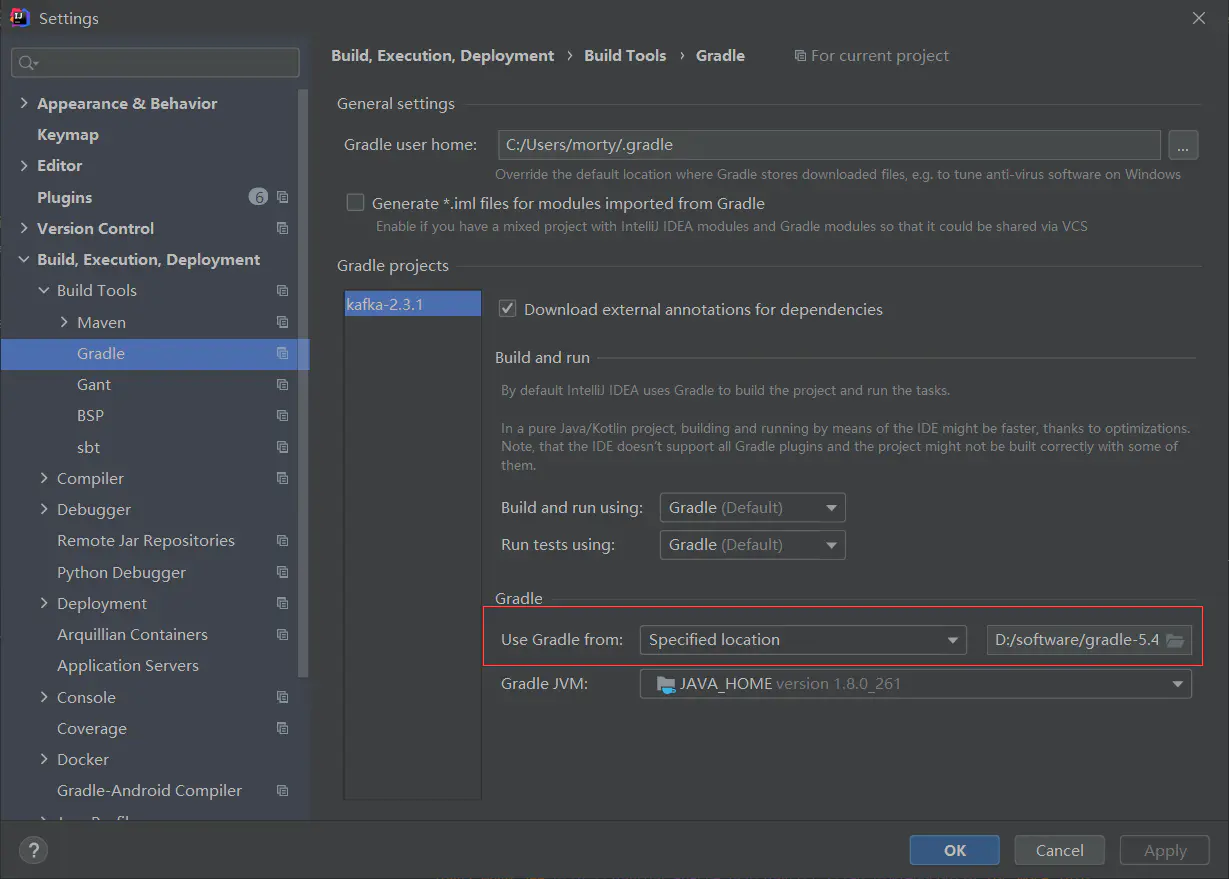
Task: Select Python Debugger settings entry
Action: pyautogui.click(x=122, y=572)
